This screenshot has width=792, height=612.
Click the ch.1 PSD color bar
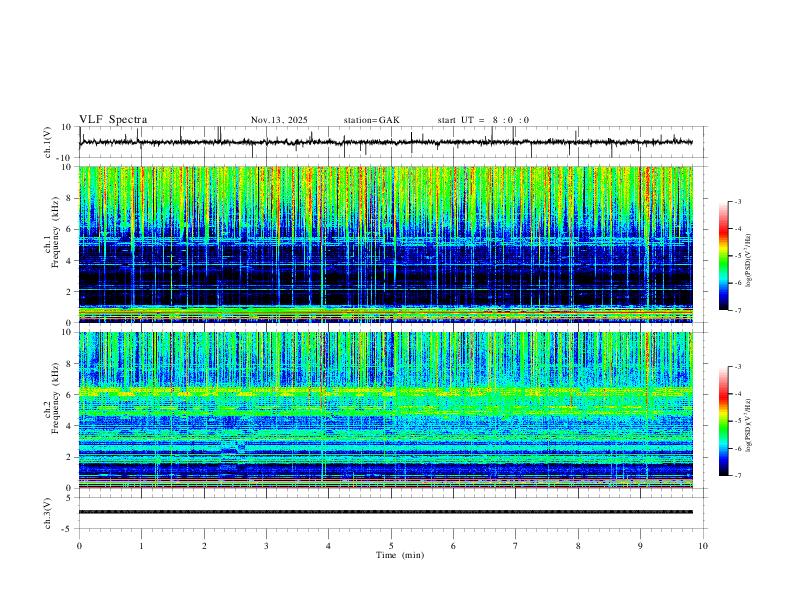coord(723,256)
